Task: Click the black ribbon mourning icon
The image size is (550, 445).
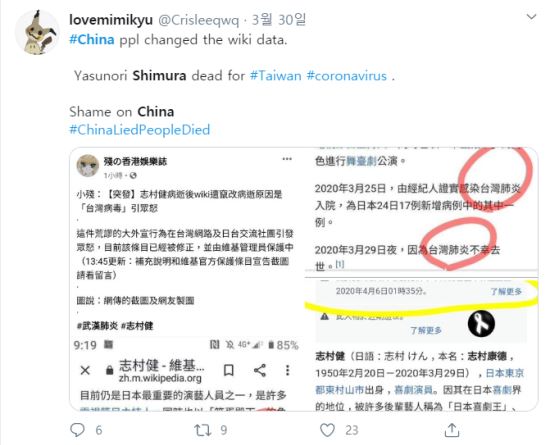Action: pyautogui.click(x=481, y=323)
